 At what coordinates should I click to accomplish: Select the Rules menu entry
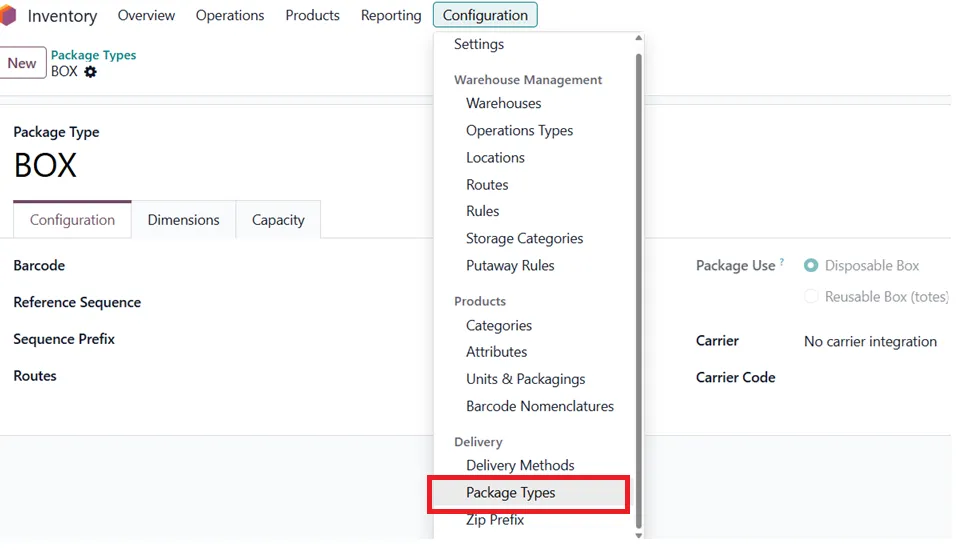483,211
